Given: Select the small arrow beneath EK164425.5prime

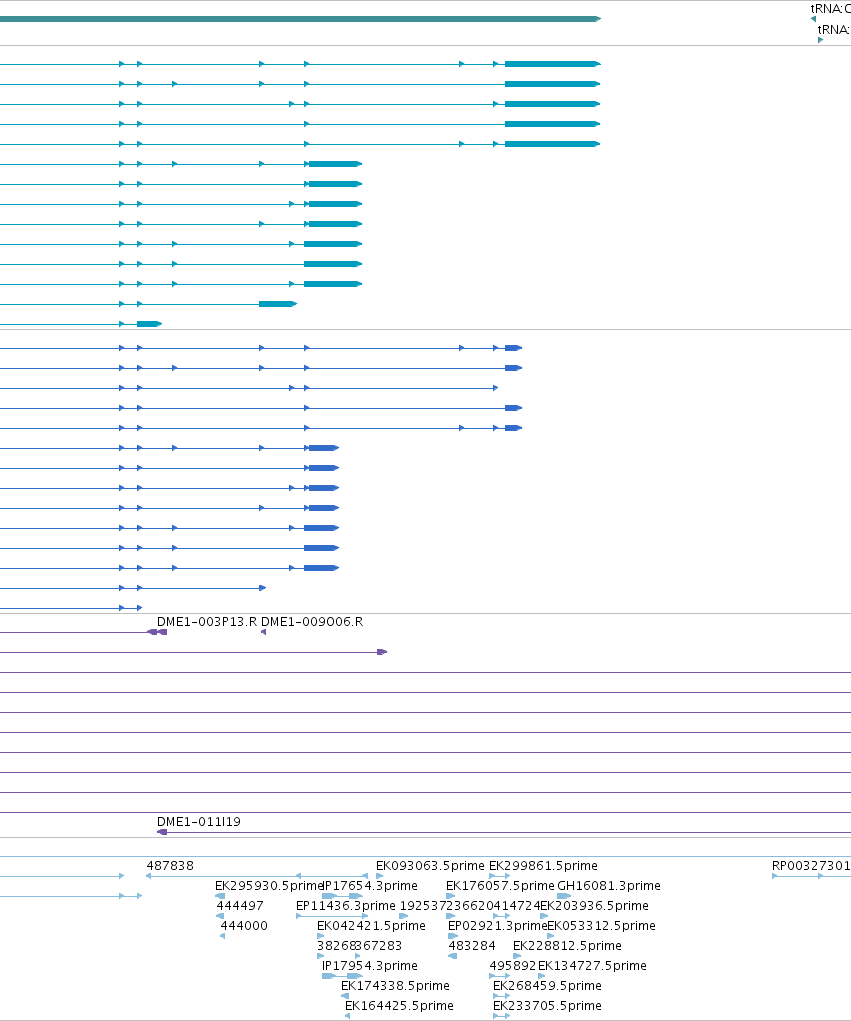Looking at the screenshot, I should 348,1016.
